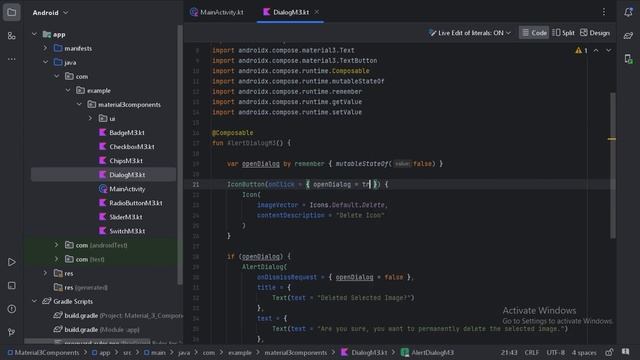Switch editor to Code view
The width and height of the screenshot is (640, 360).
(x=534, y=33)
